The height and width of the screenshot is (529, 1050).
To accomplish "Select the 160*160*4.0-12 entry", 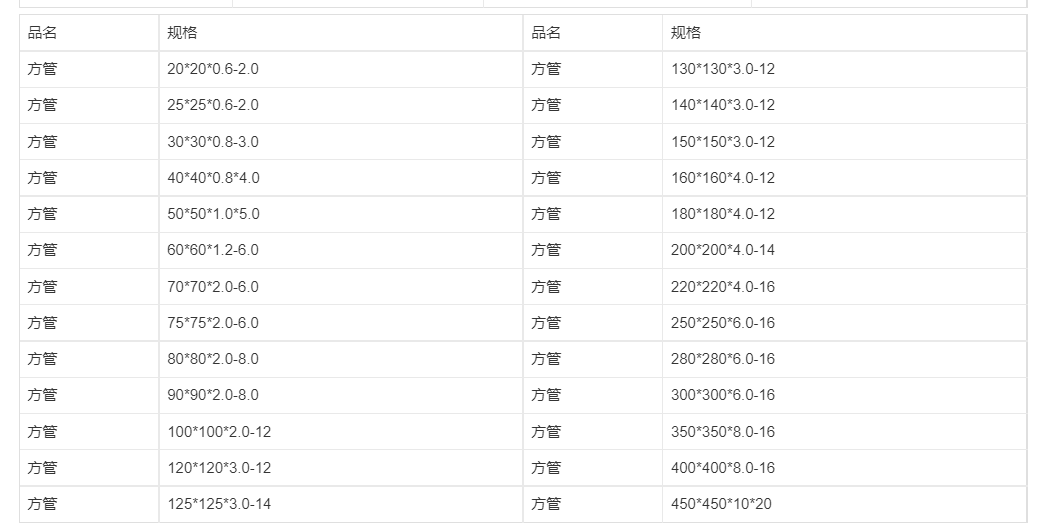I will pos(844,177).
